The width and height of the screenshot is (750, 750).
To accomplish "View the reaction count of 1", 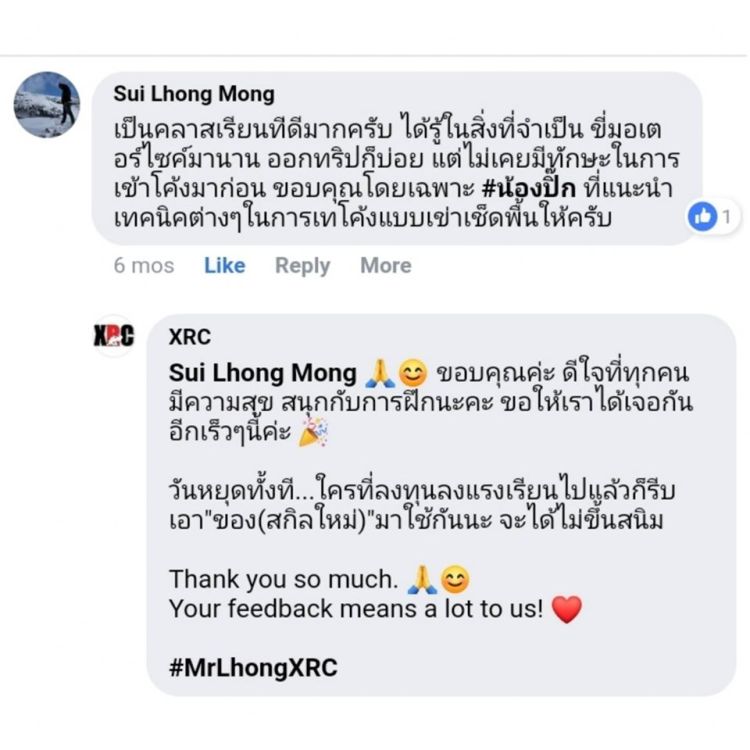I will (x=727, y=215).
